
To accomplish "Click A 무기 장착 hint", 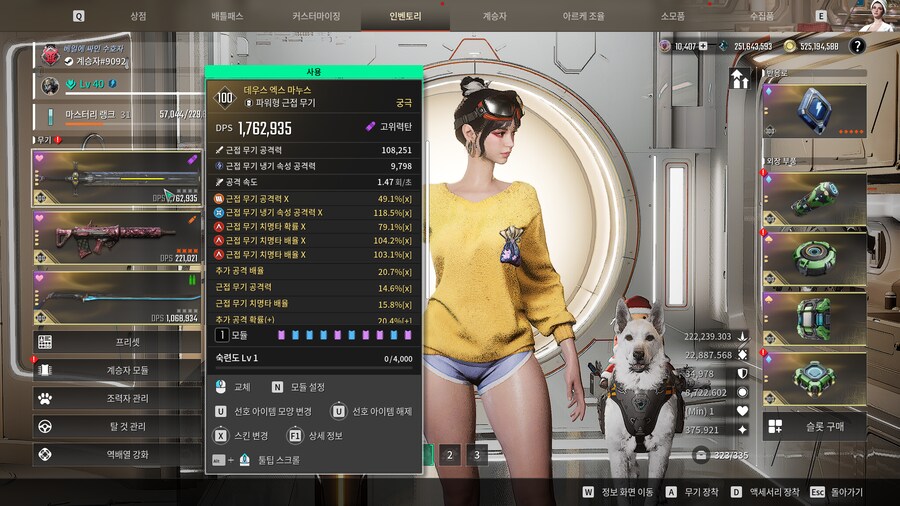I will pyautogui.click(x=692, y=492).
